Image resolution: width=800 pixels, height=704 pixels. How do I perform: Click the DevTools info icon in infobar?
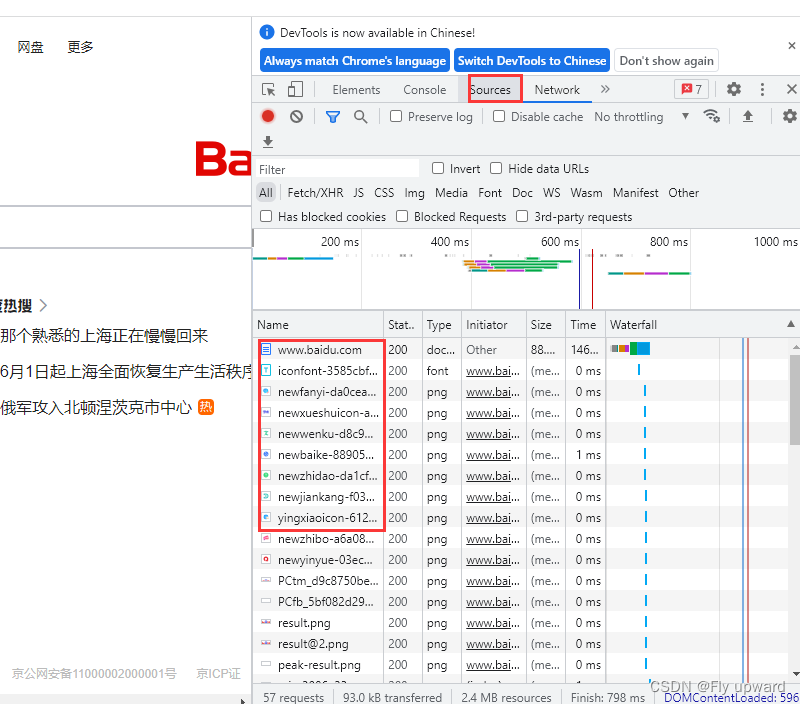[267, 32]
